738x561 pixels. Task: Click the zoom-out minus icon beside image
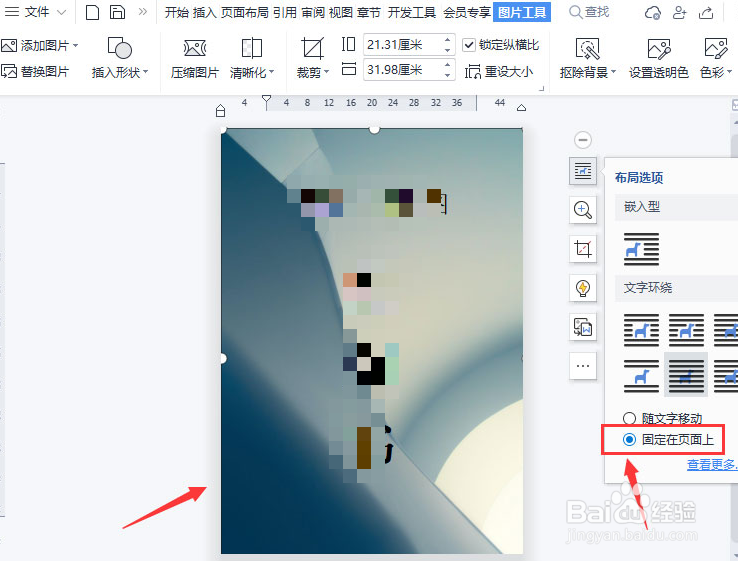pos(583,140)
